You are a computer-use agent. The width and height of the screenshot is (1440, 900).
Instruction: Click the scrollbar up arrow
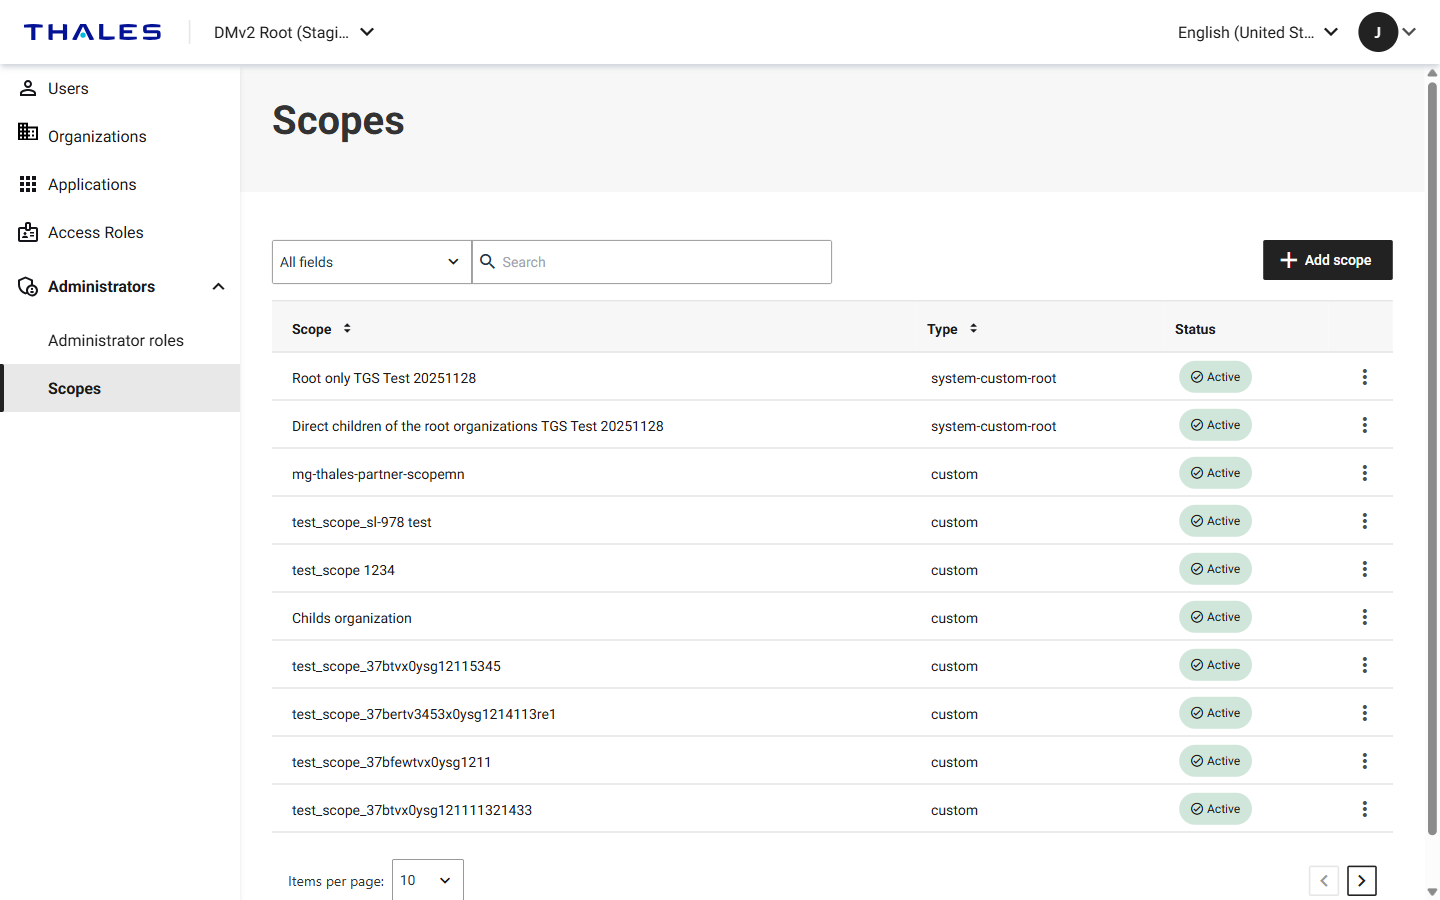tap(1432, 73)
